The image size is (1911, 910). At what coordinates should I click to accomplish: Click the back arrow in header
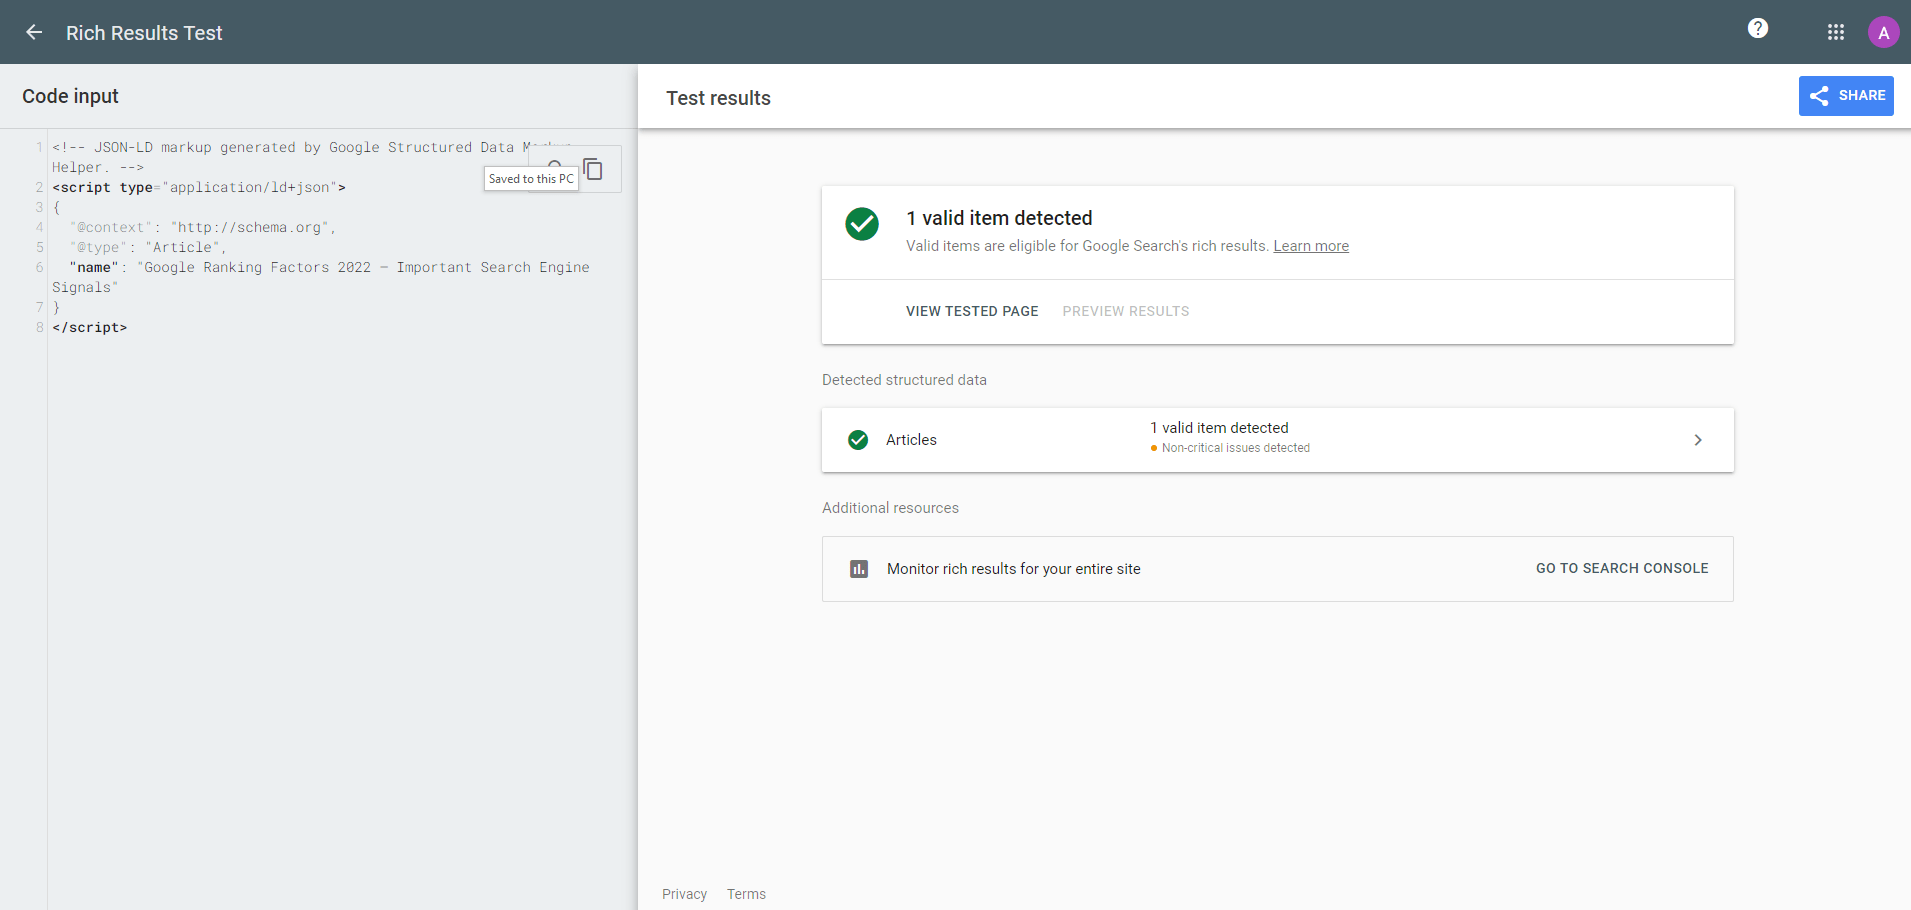point(34,32)
